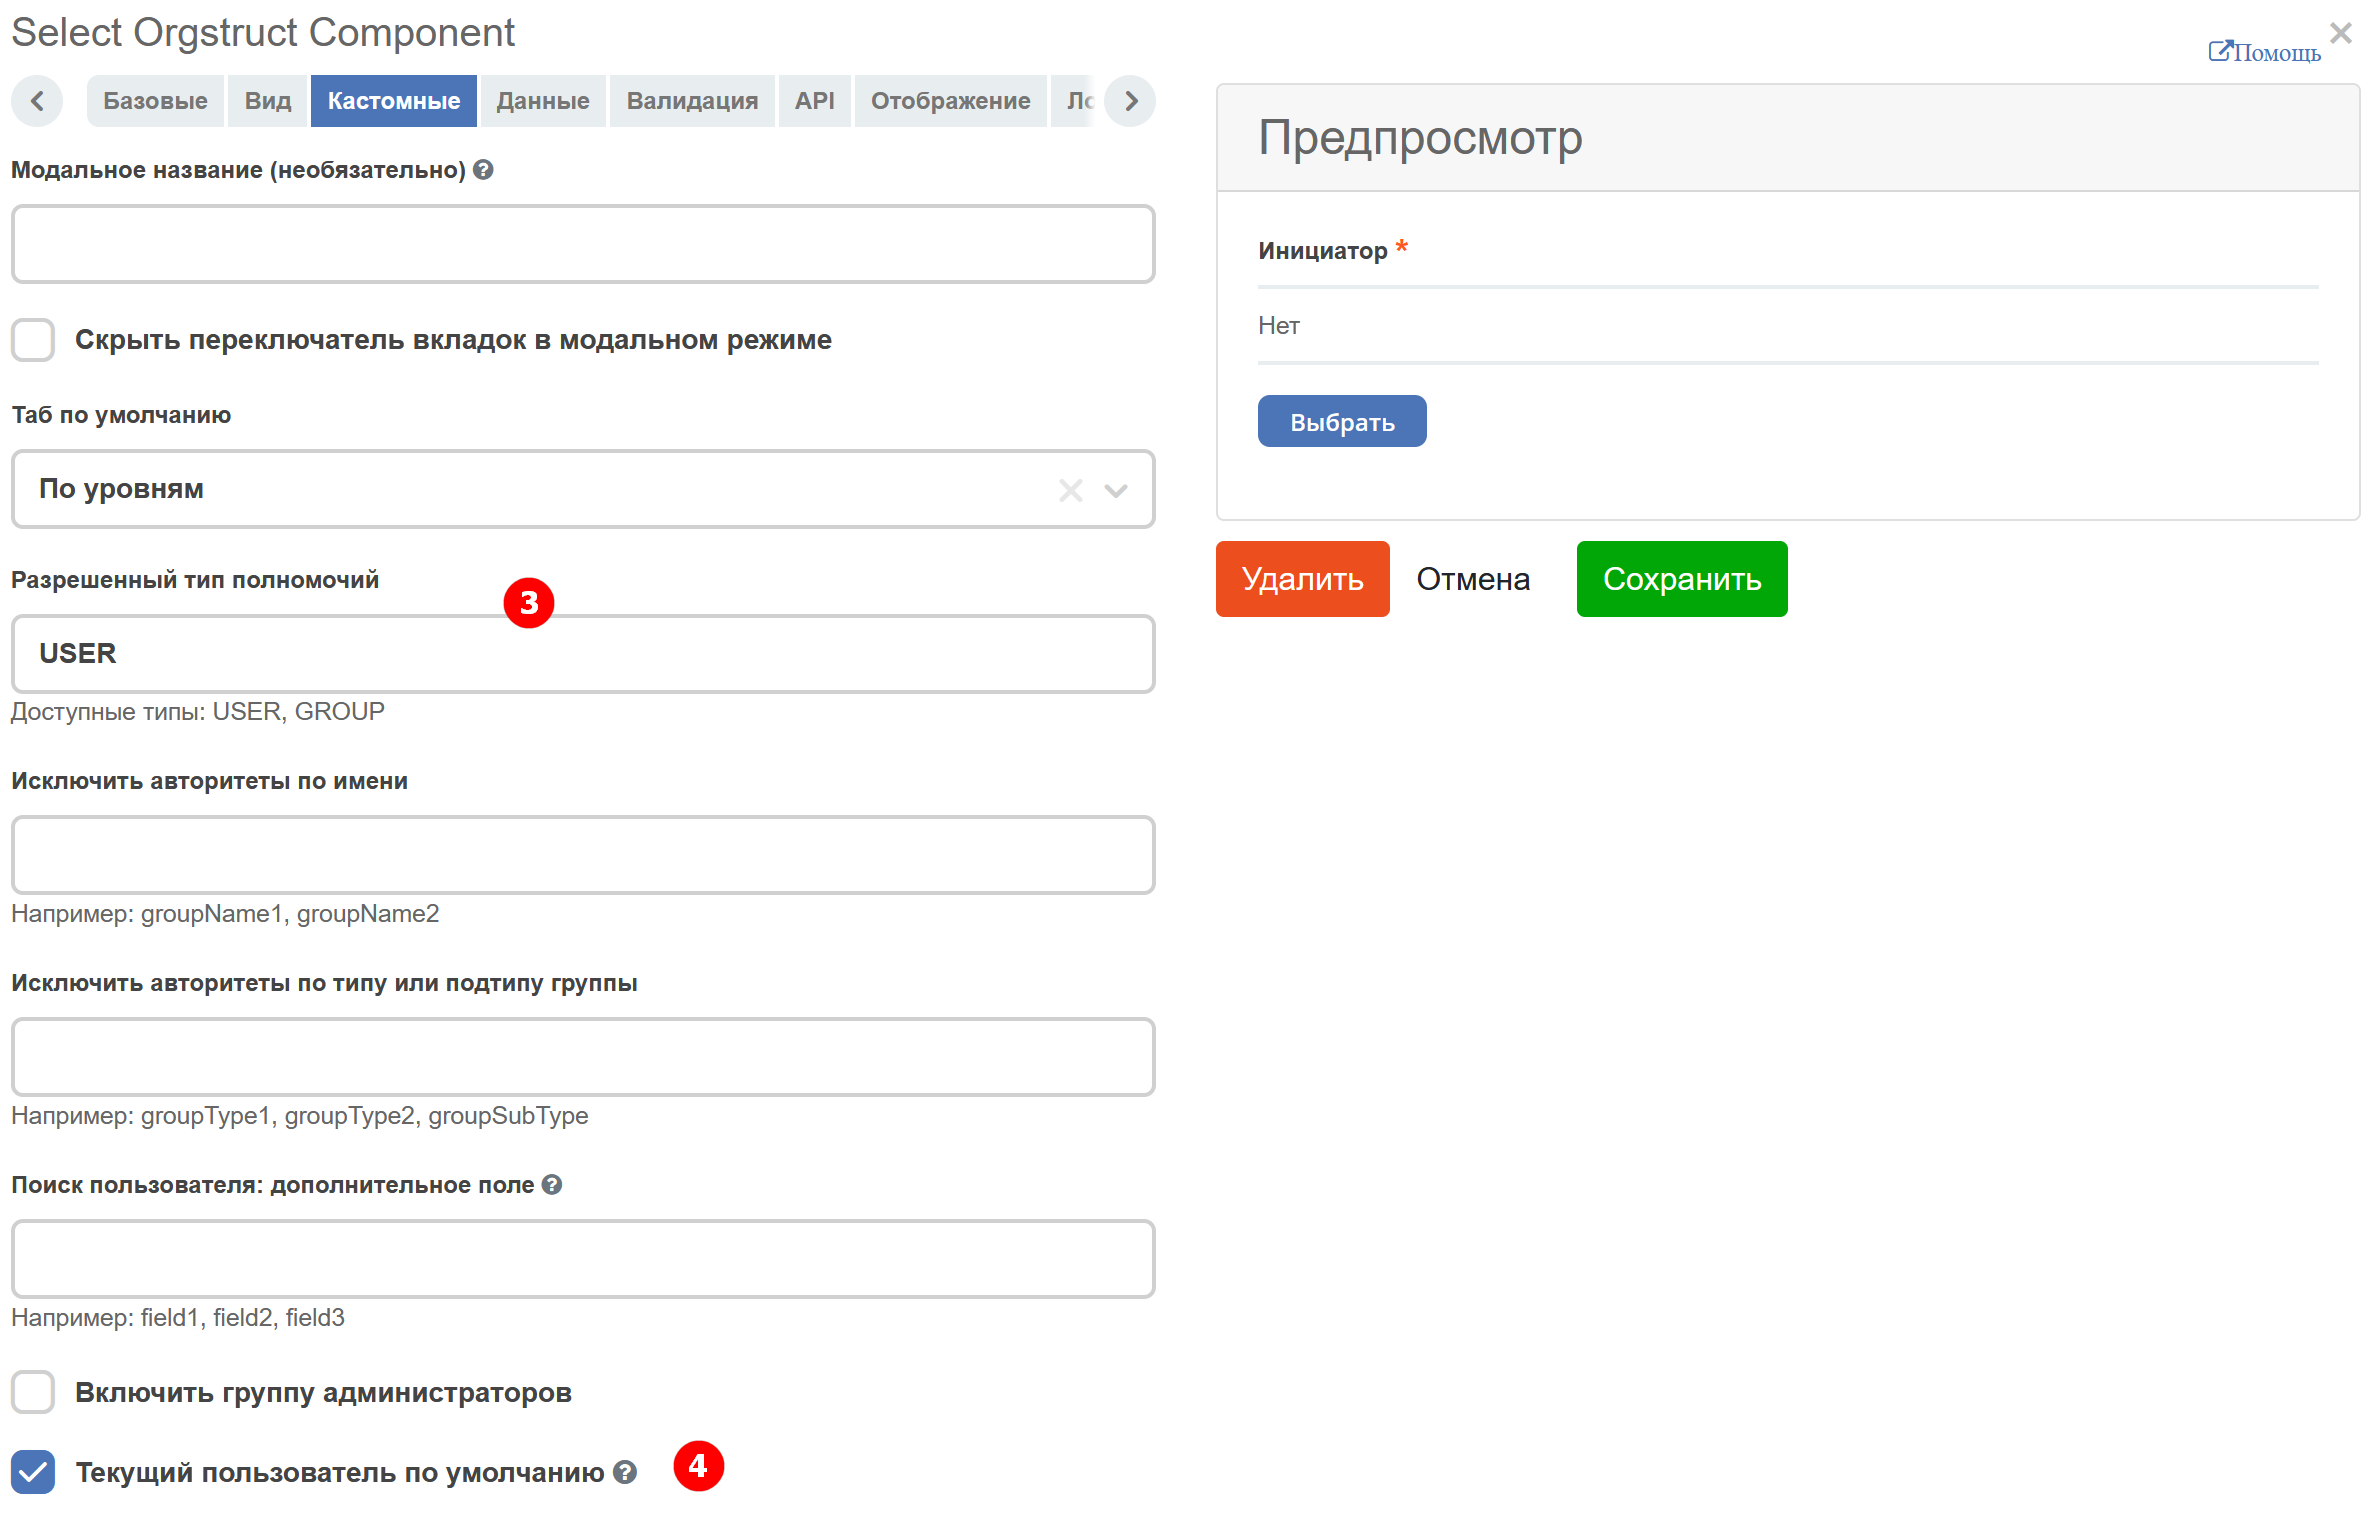Click hint 'Например: groupName1, groupName2'
This screenshot has width=2365, height=1531.
[225, 913]
